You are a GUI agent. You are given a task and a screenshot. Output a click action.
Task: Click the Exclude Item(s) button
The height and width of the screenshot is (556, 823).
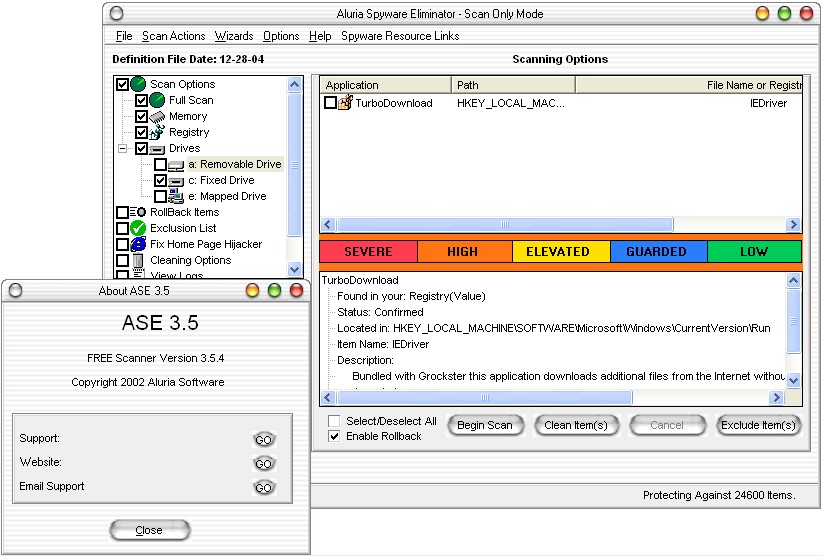tap(758, 425)
